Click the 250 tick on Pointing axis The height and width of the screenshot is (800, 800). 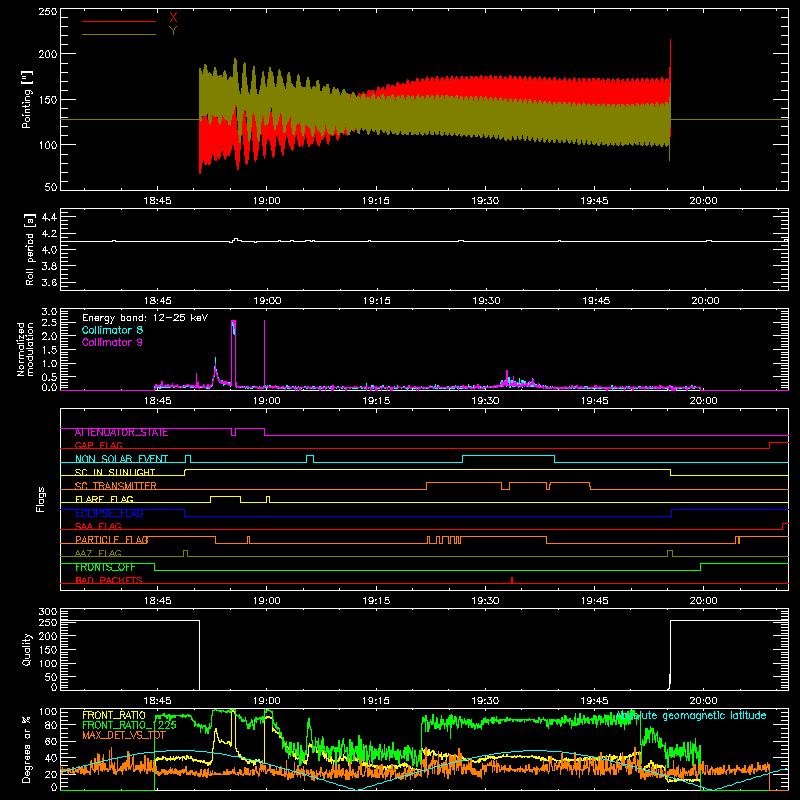[x=47, y=11]
